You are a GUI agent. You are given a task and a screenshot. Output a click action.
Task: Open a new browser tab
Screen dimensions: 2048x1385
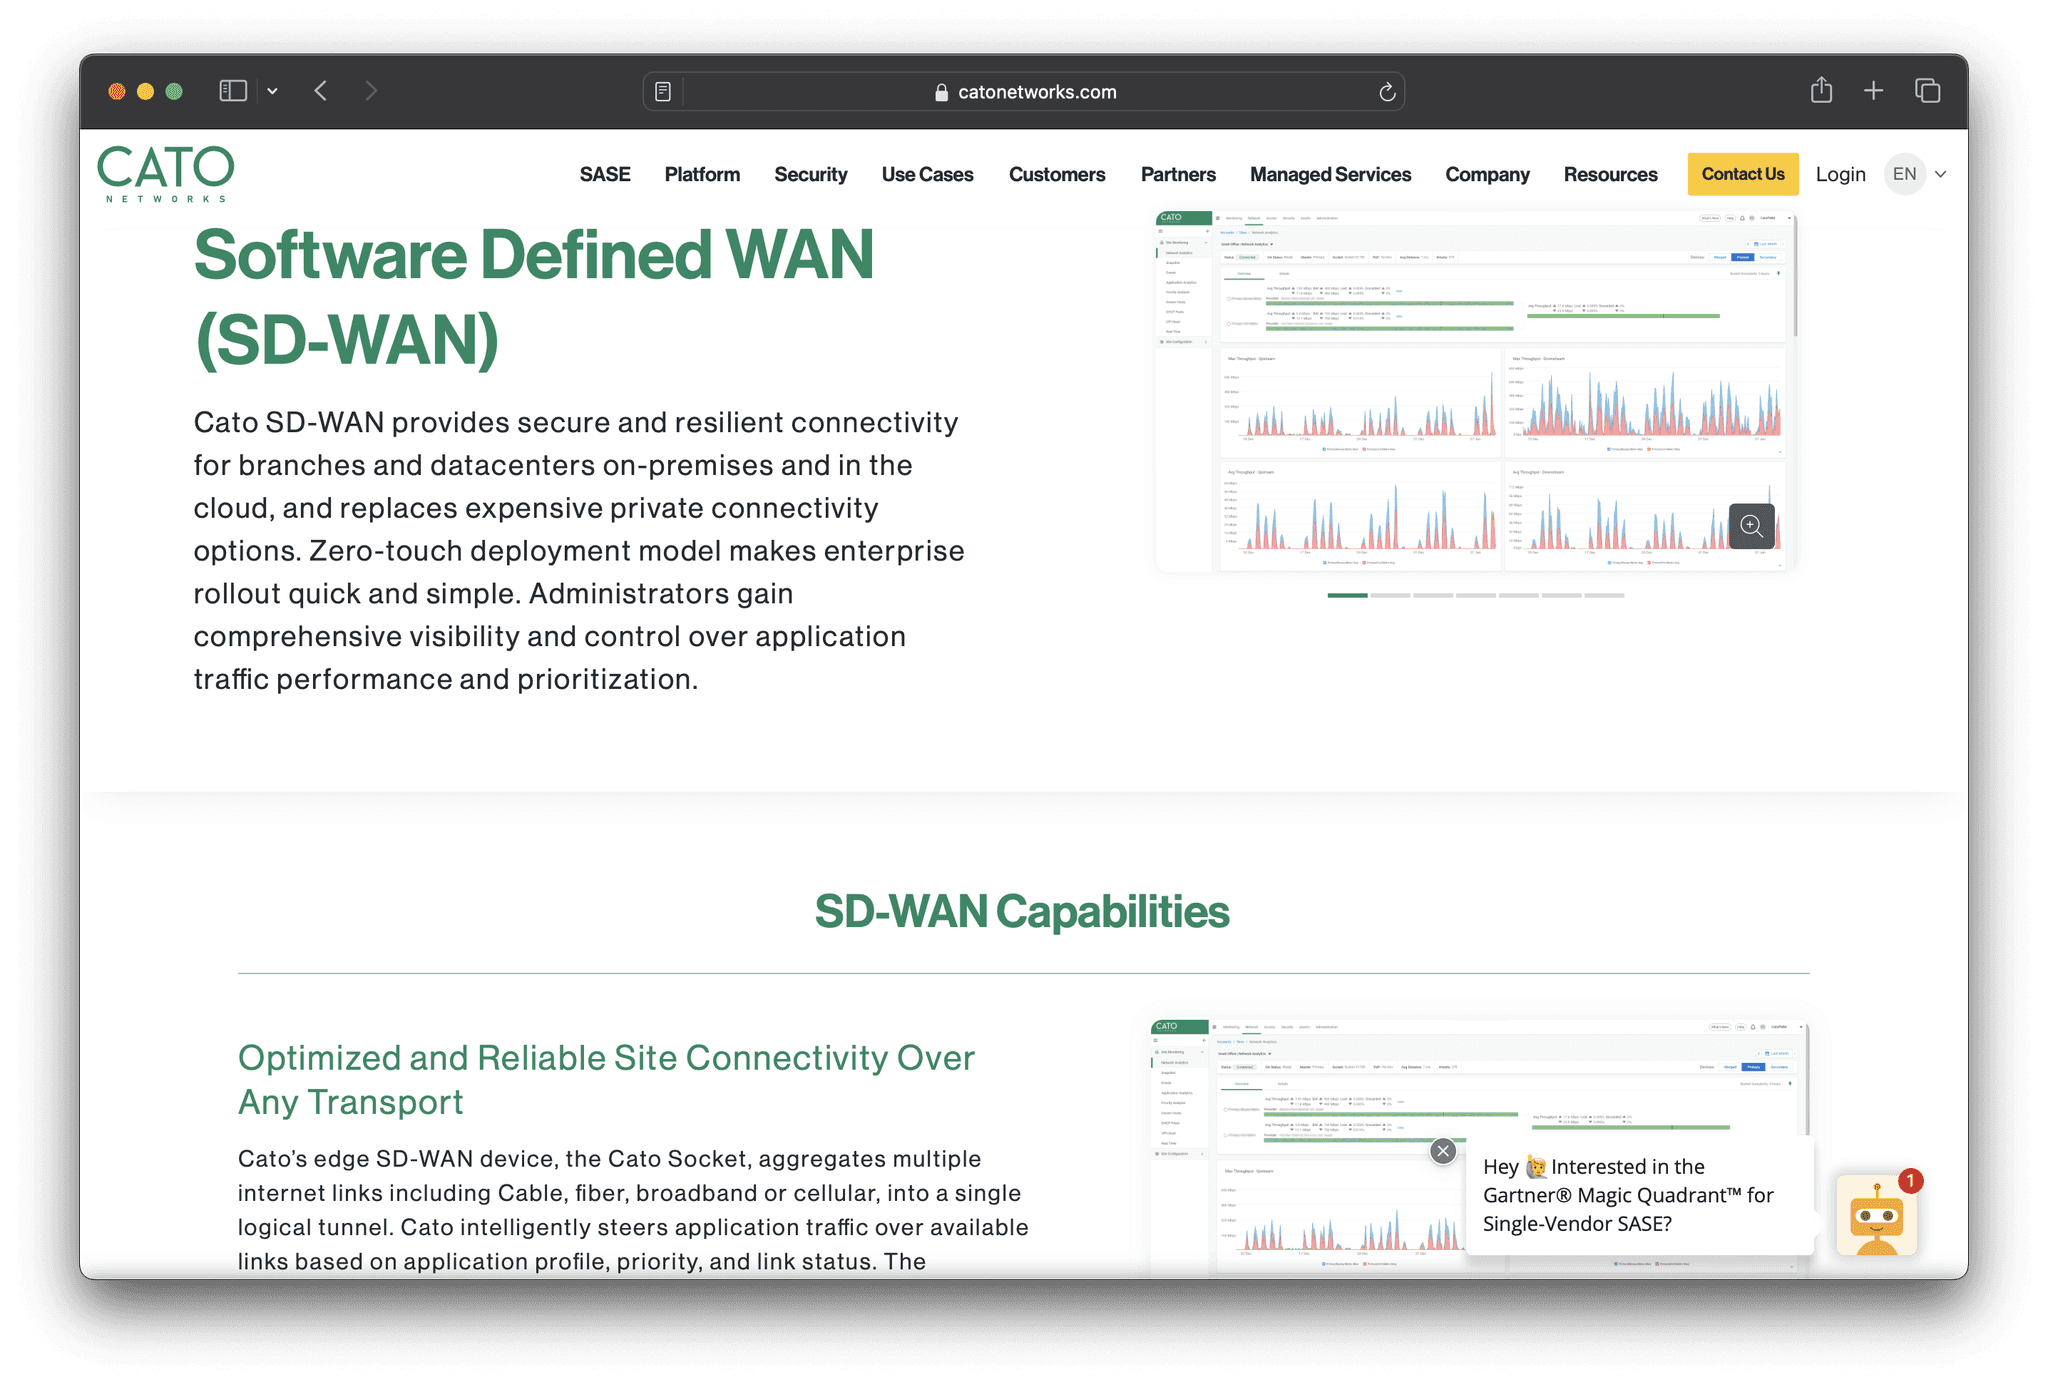point(1873,90)
